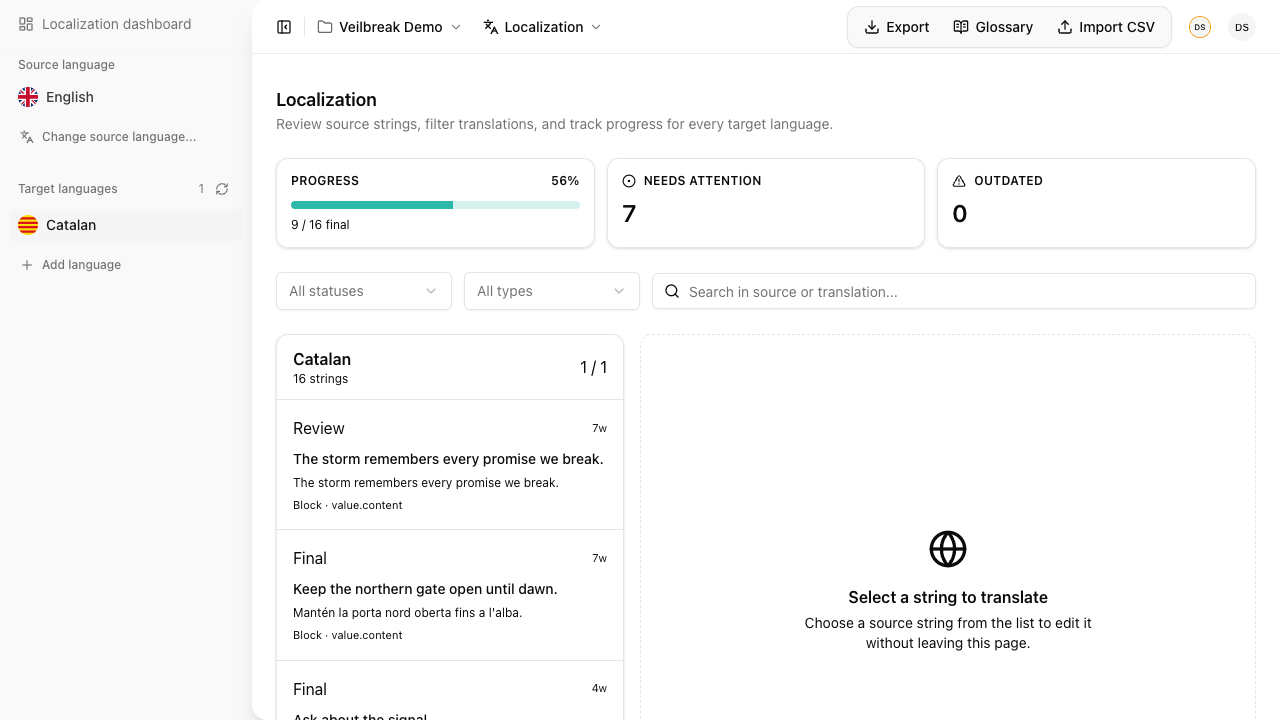Click the Outdated warning triangle icon
1280x720 pixels.
tap(959, 181)
